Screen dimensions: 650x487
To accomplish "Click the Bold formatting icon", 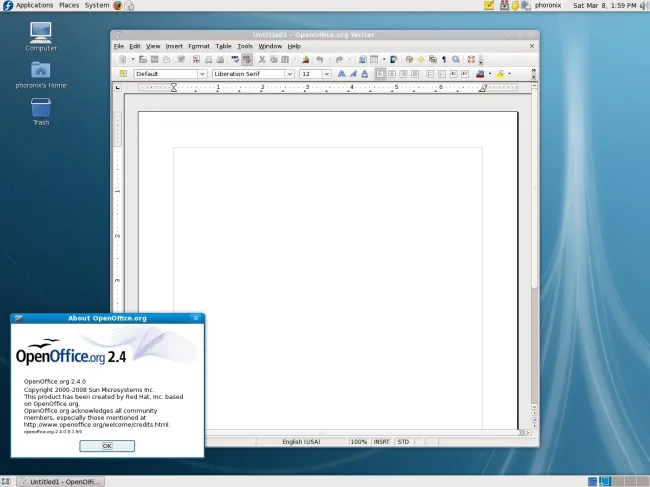I will pyautogui.click(x=341, y=74).
